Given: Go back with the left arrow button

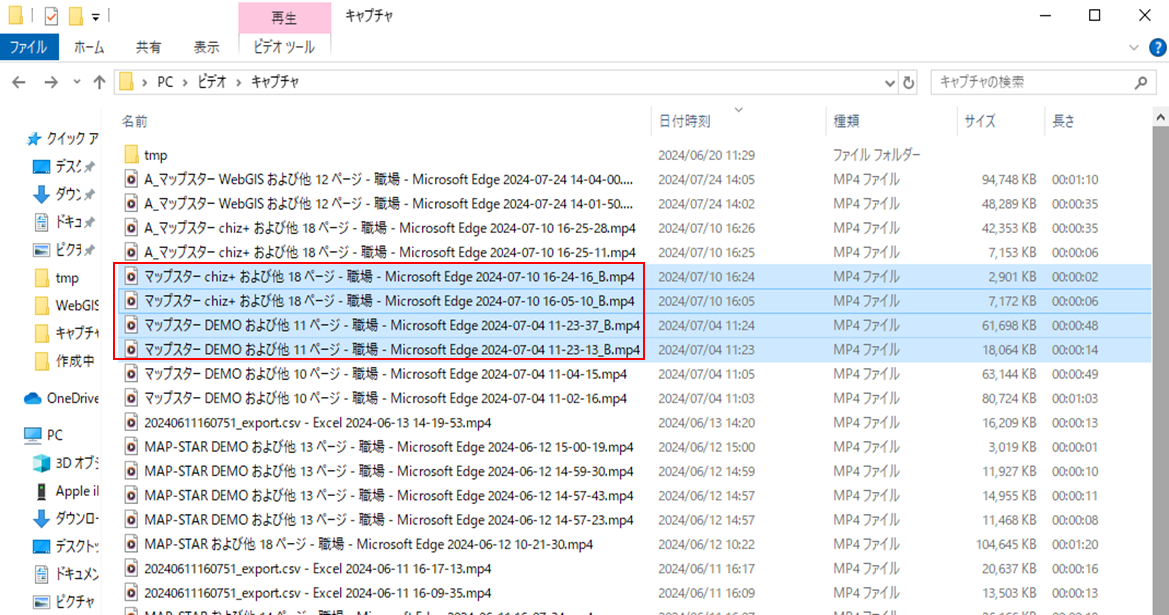Looking at the screenshot, I should click(x=19, y=82).
